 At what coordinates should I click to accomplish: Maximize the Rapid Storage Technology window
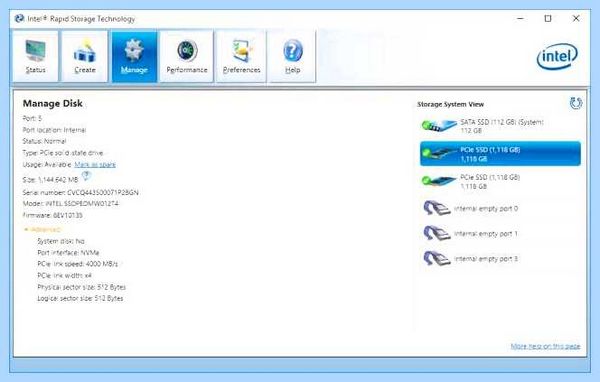[x=548, y=18]
